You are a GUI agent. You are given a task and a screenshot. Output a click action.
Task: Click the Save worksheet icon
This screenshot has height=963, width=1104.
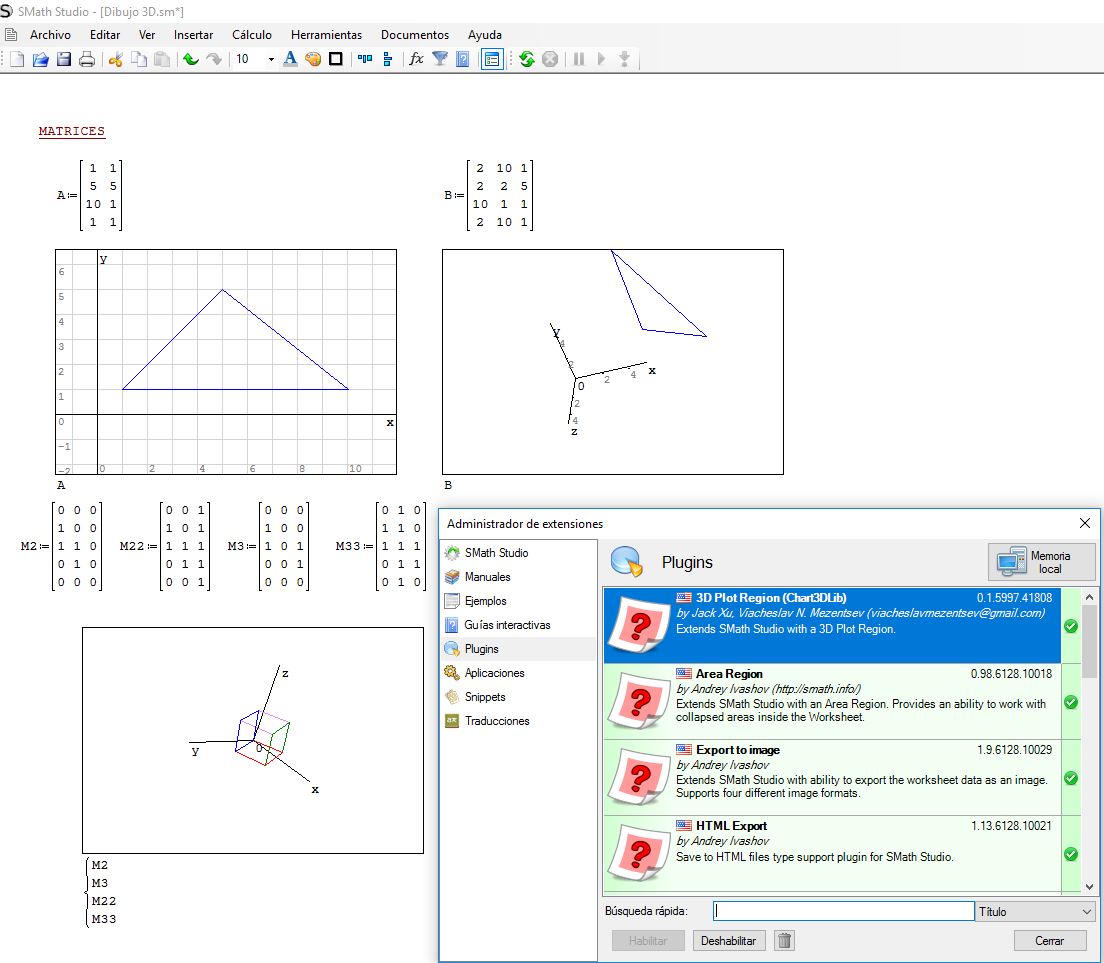64,60
